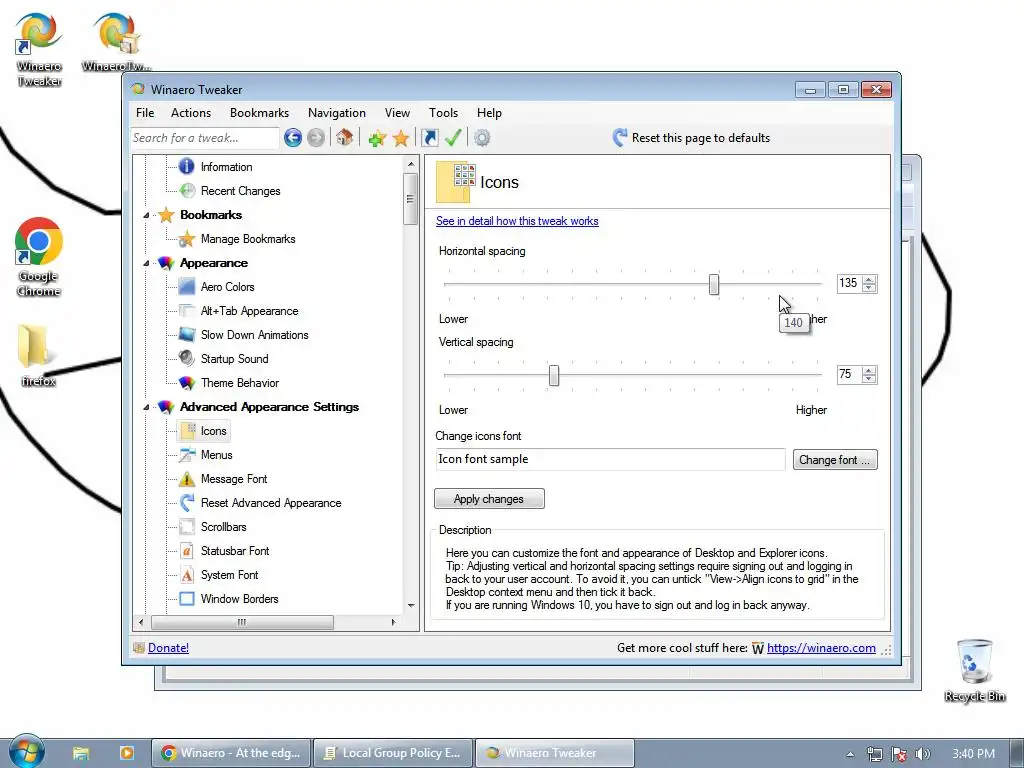Collapse the Bookmarks tree section

pyautogui.click(x=146, y=216)
